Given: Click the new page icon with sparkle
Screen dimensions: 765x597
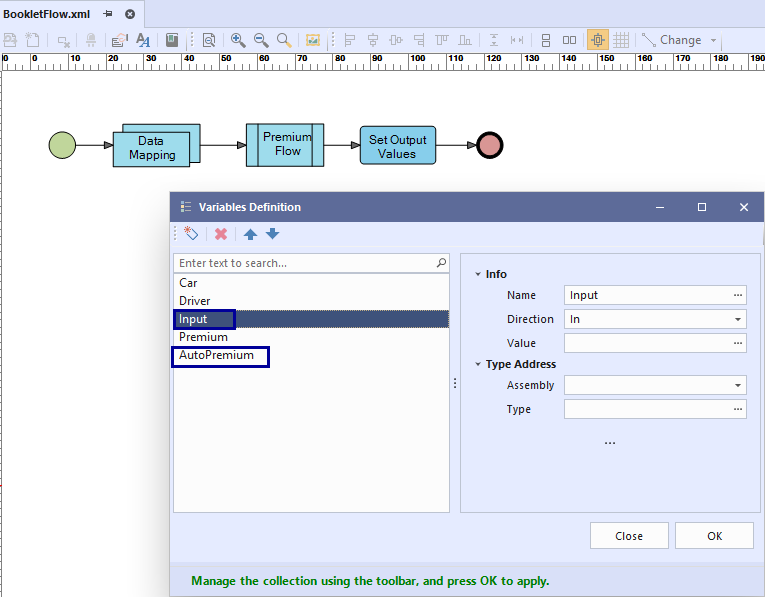Looking at the screenshot, I should [32, 40].
